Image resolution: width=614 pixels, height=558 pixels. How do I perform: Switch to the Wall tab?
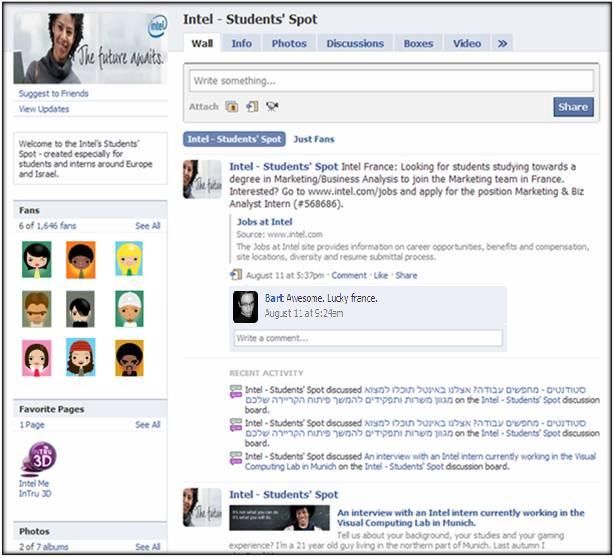202,43
